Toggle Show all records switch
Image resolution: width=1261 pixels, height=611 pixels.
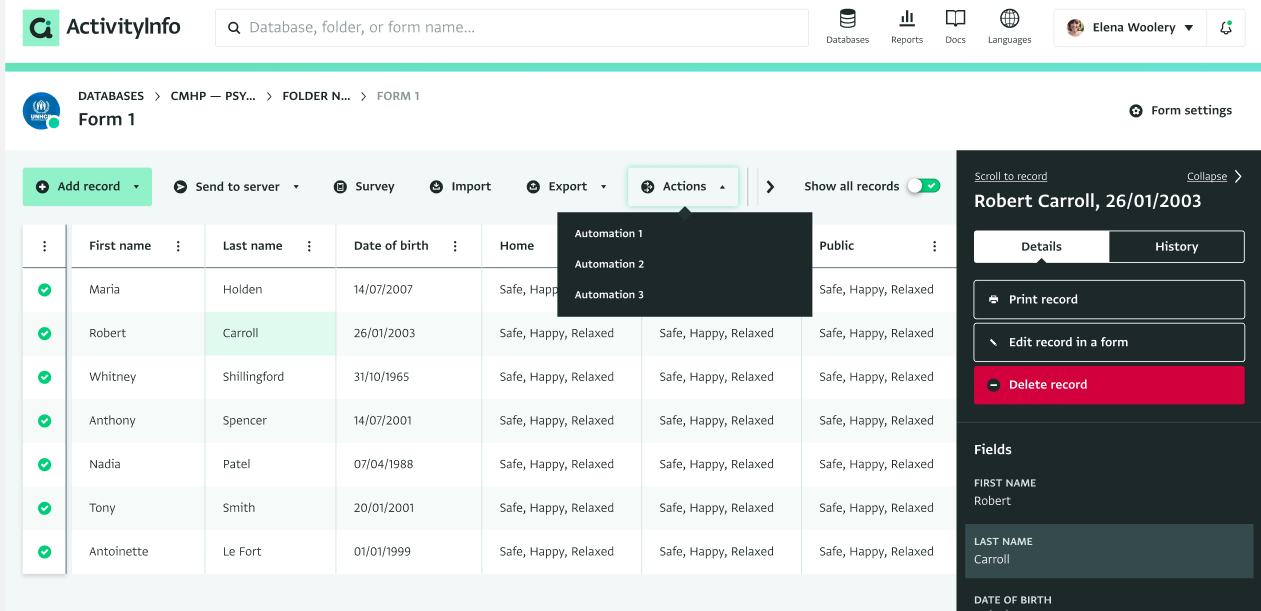coord(923,186)
